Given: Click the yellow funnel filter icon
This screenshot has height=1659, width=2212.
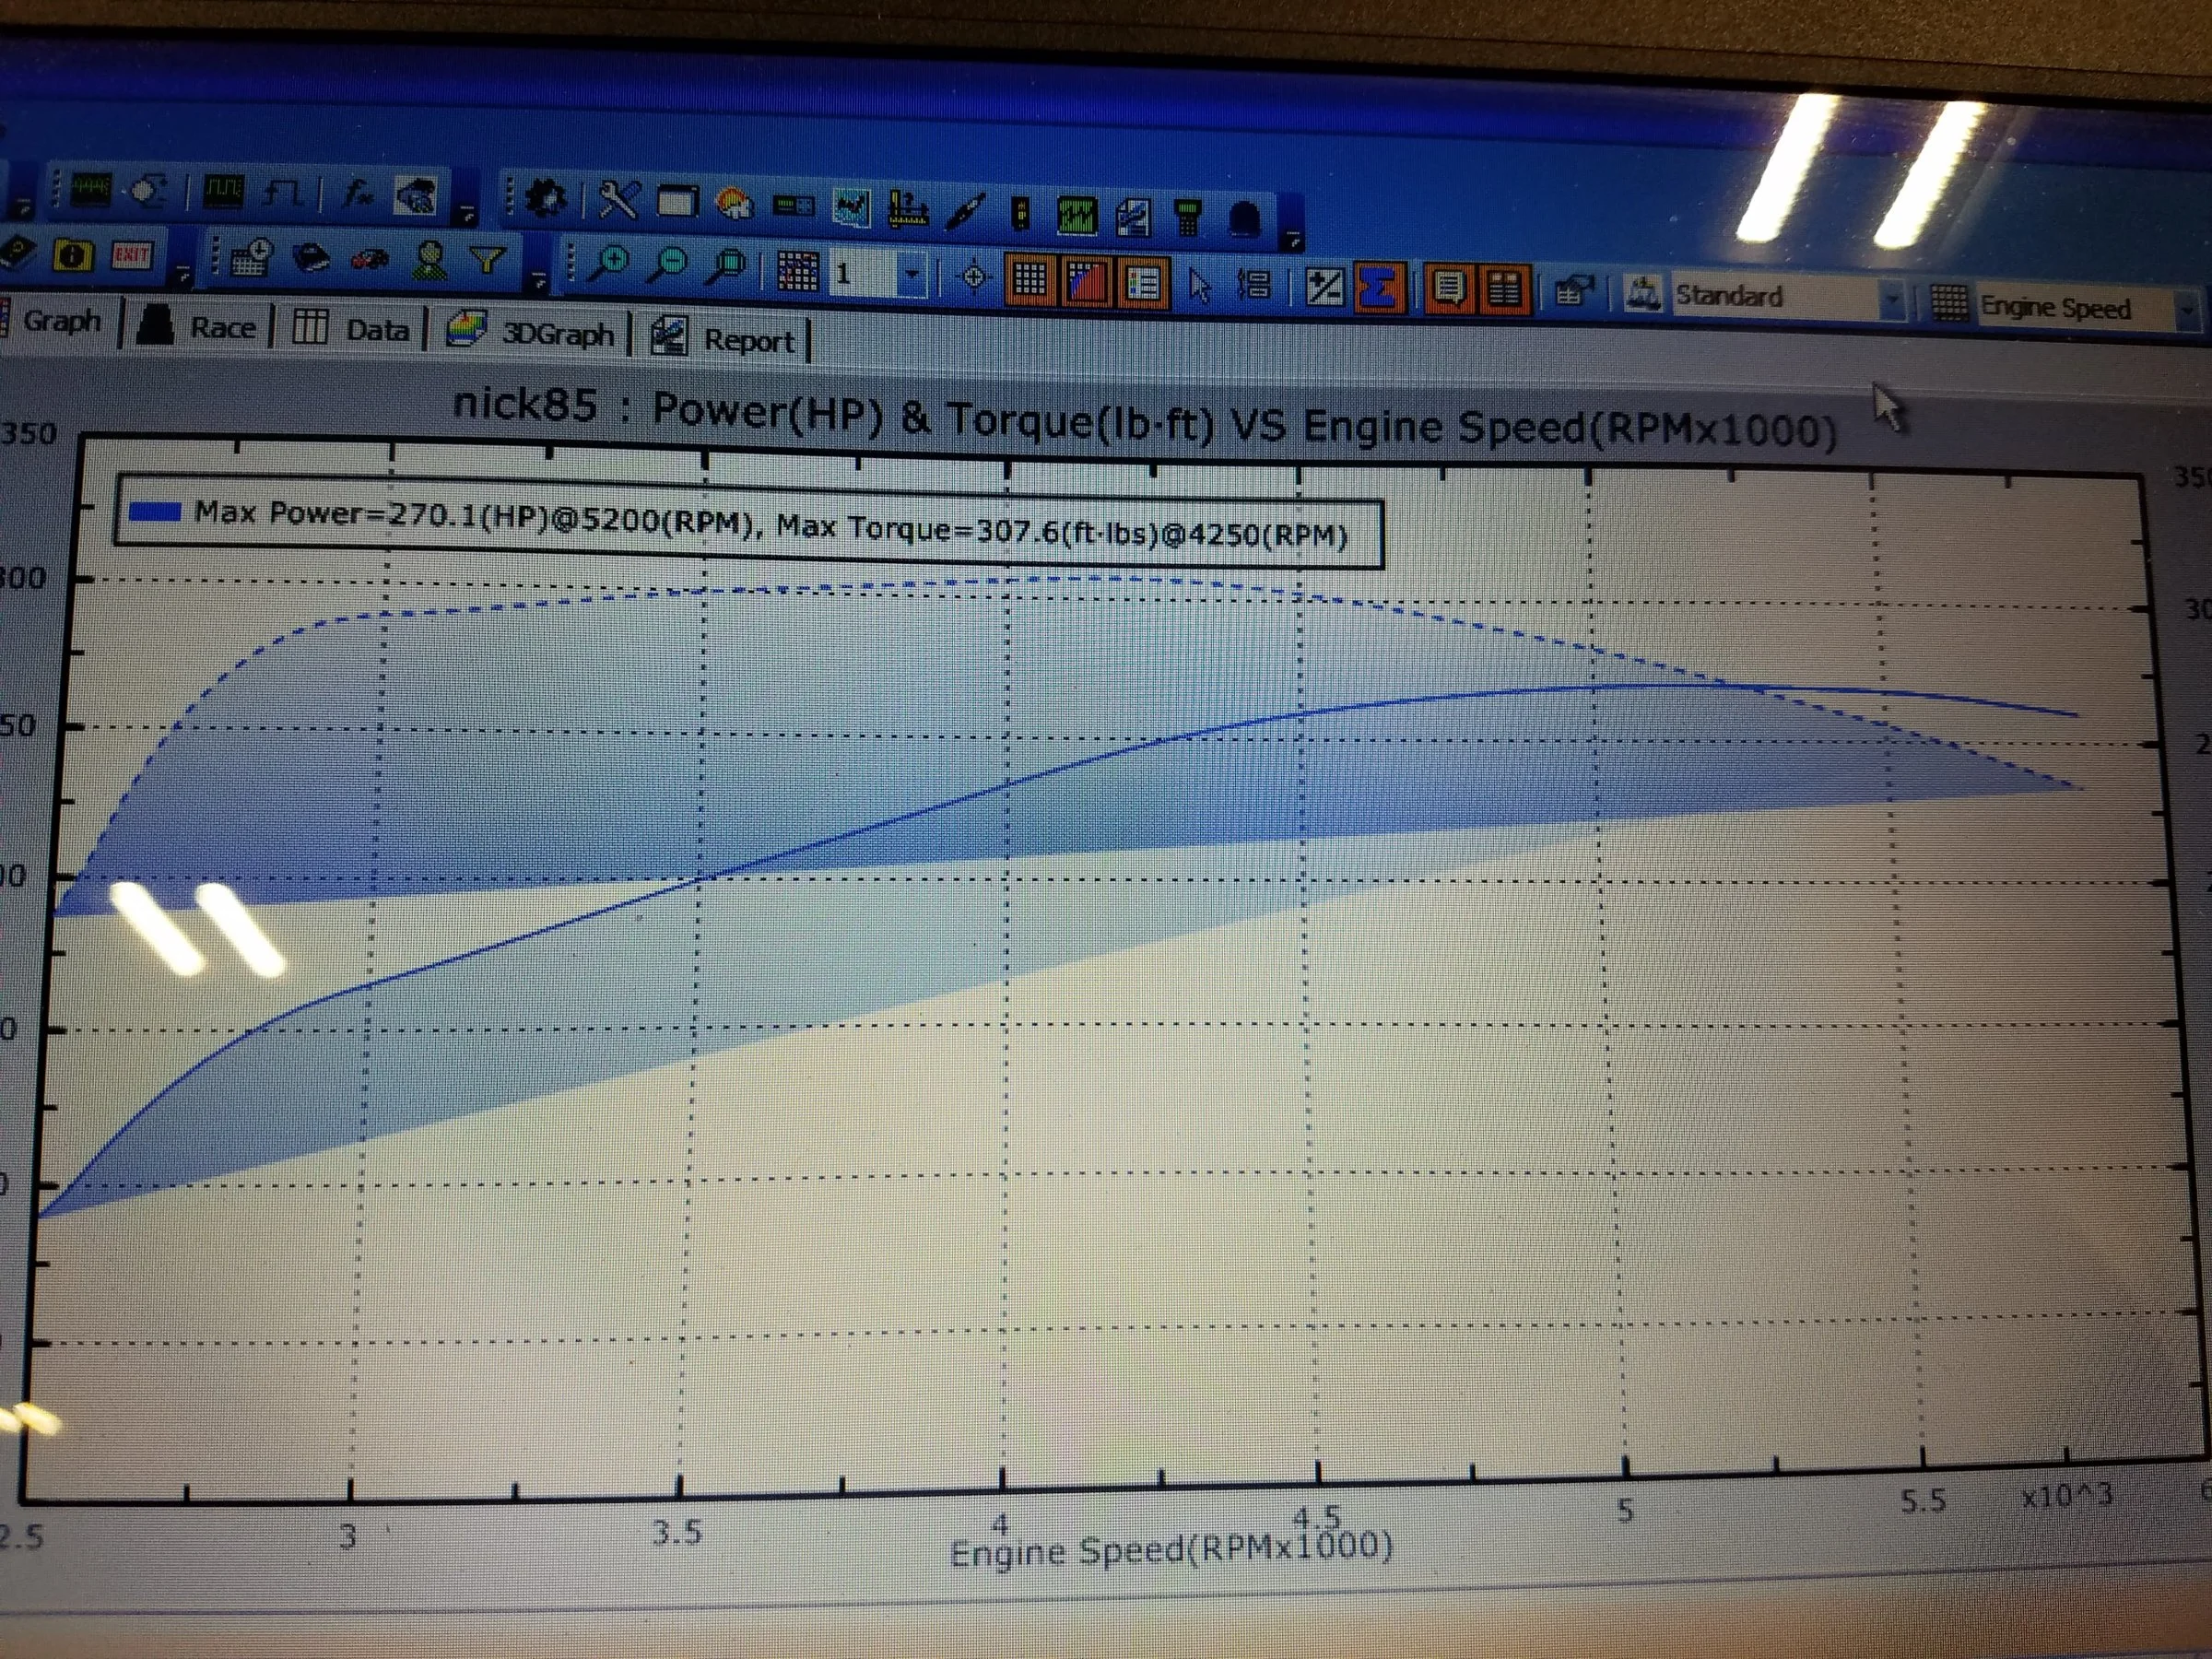Looking at the screenshot, I should click(488, 262).
